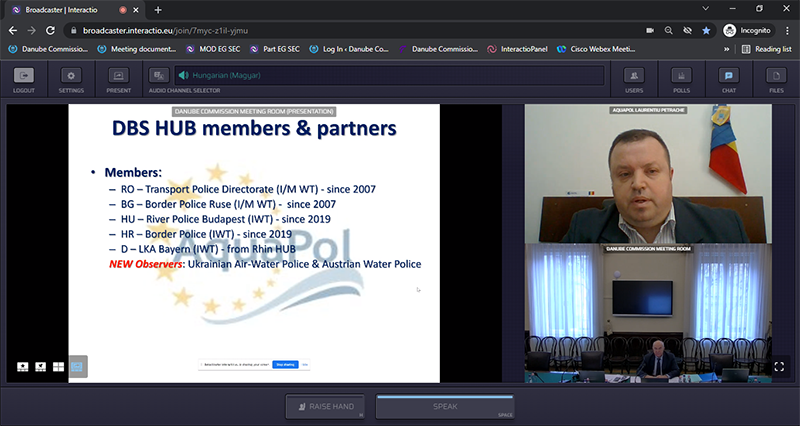Open the Present screen-share option
Screen dimensions: 800x426
tap(118, 76)
